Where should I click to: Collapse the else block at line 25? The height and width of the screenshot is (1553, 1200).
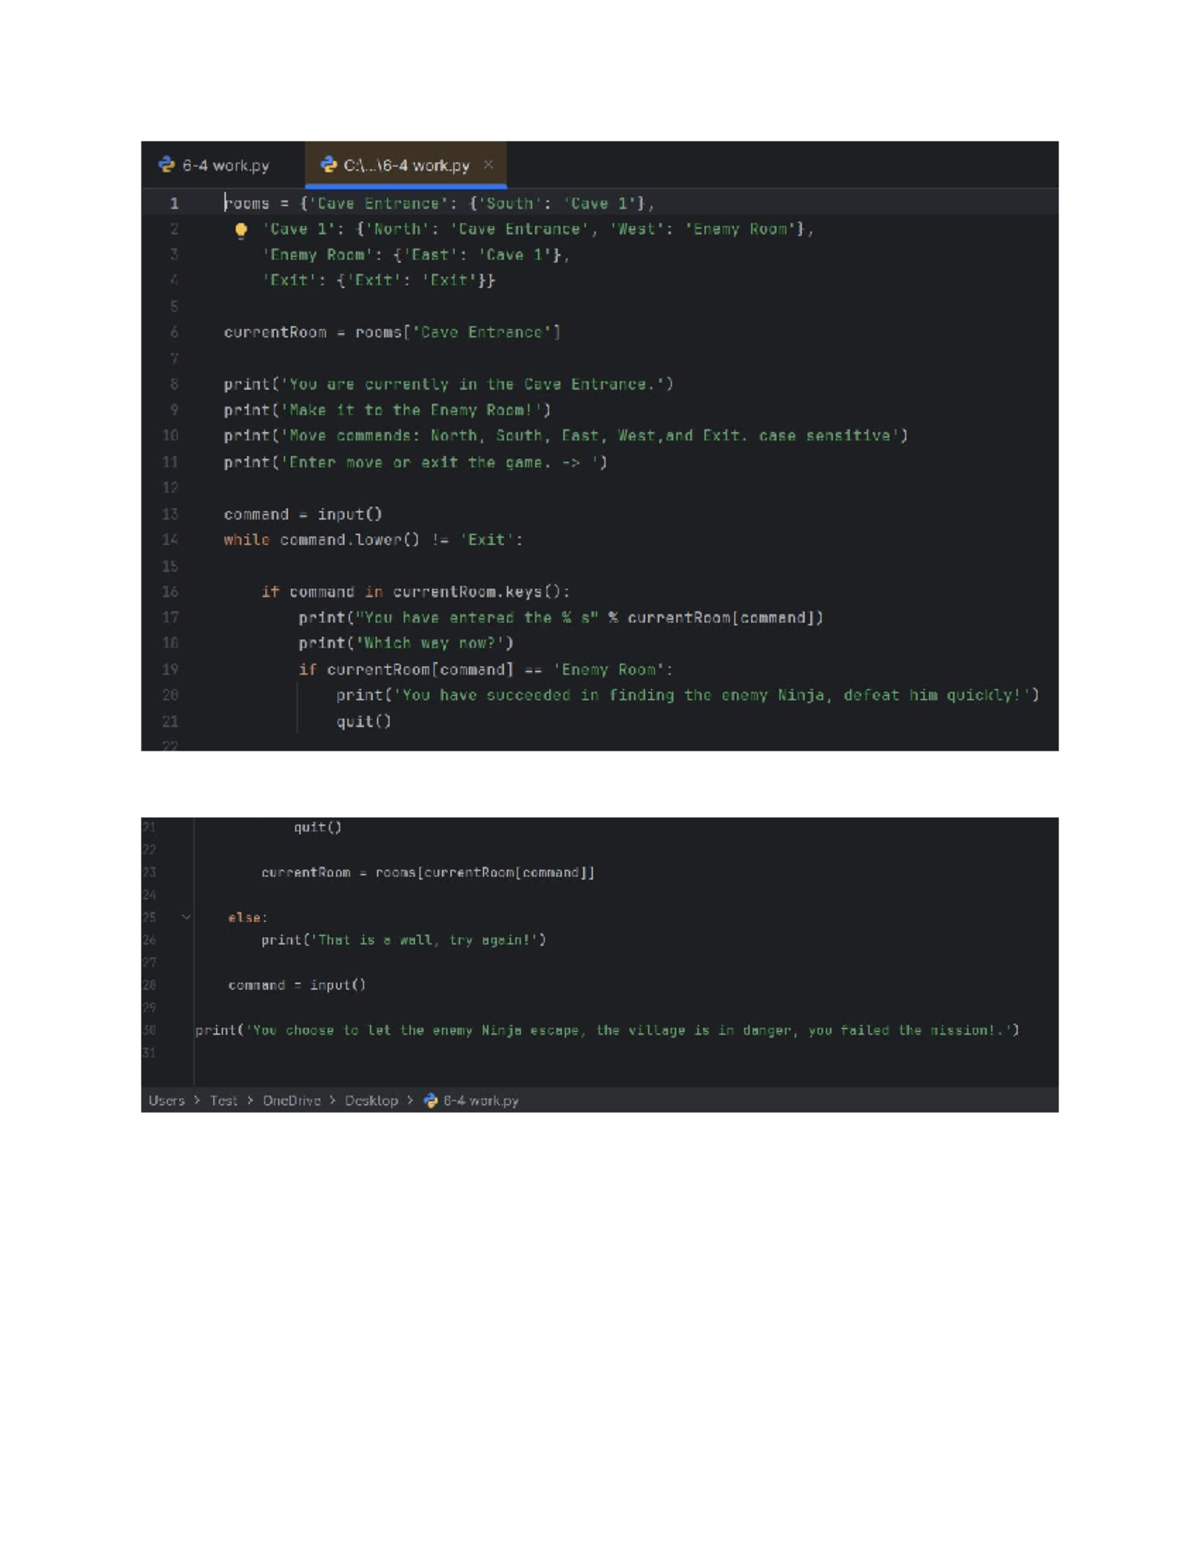[186, 917]
